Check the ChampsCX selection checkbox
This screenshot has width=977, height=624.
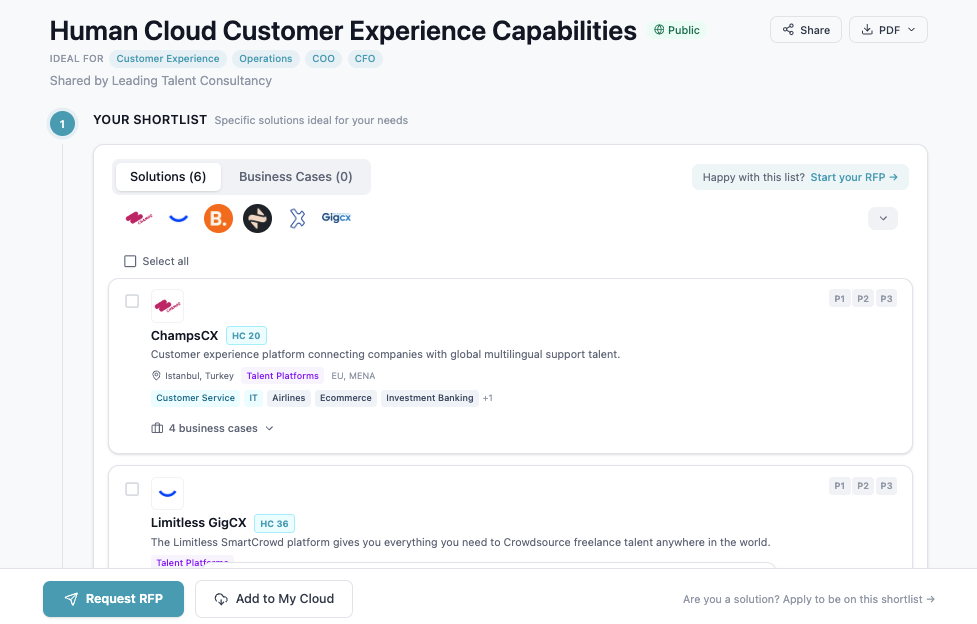[132, 301]
